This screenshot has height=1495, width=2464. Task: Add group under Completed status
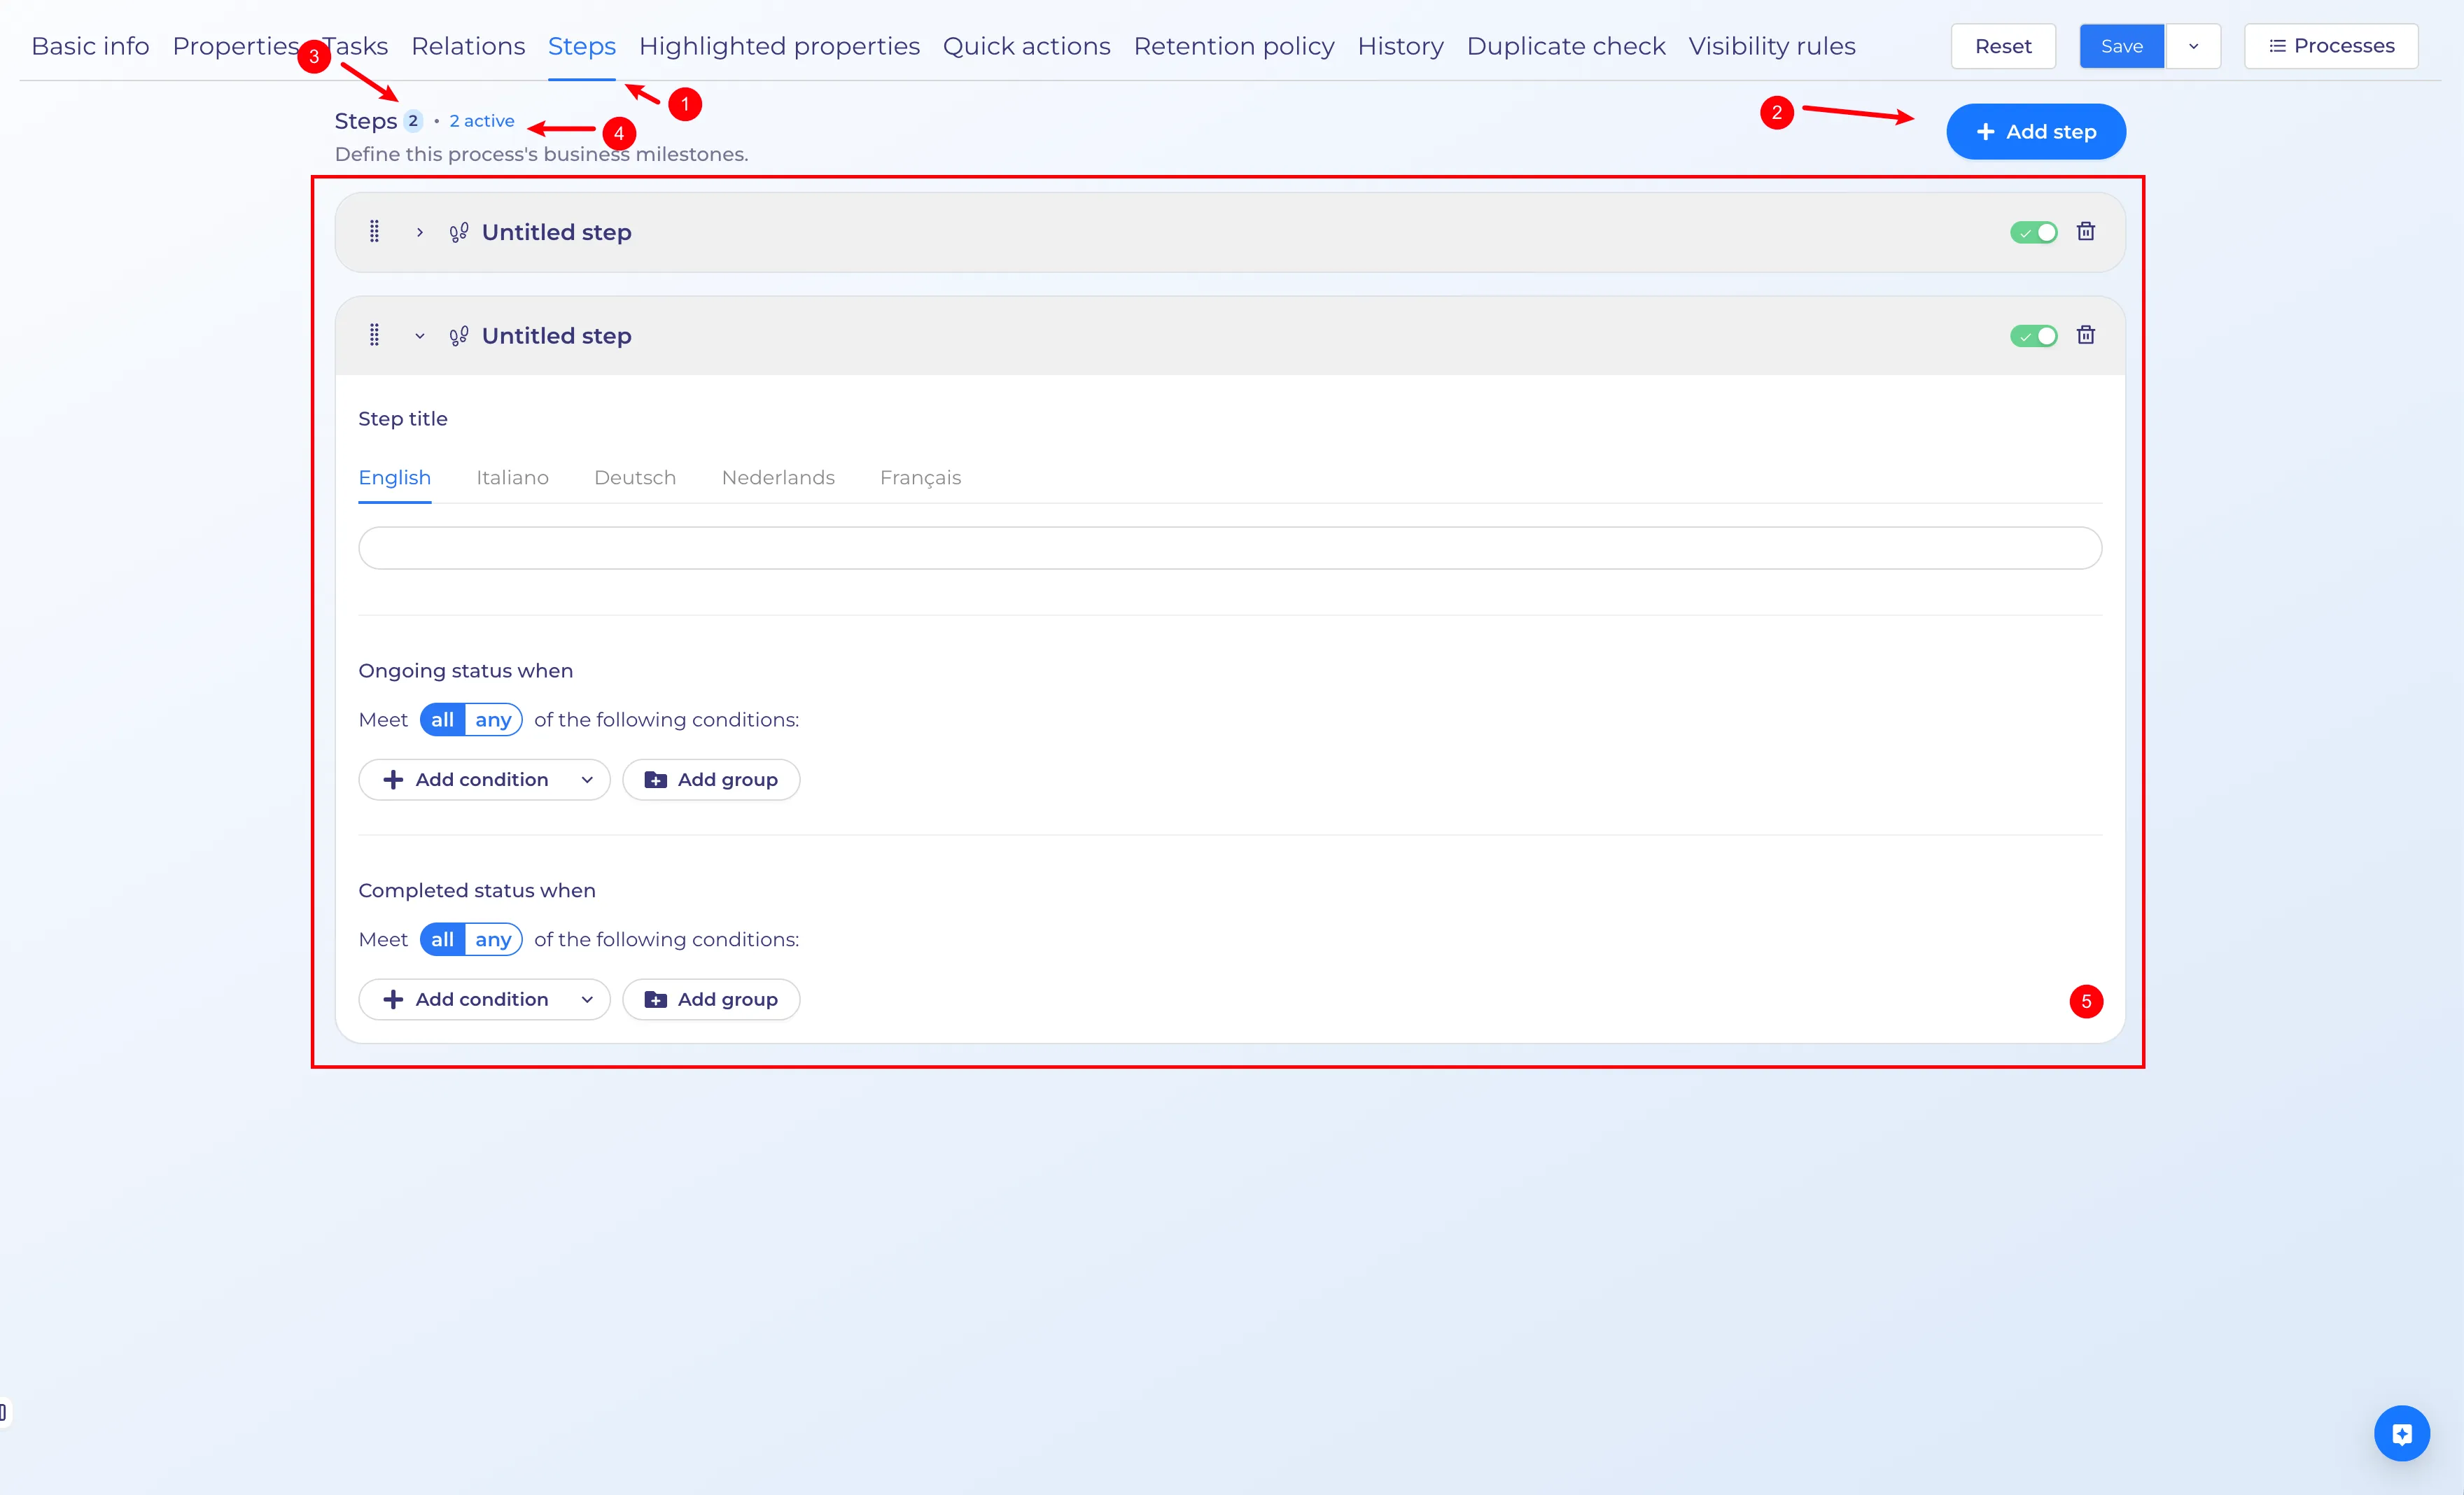tap(711, 1000)
